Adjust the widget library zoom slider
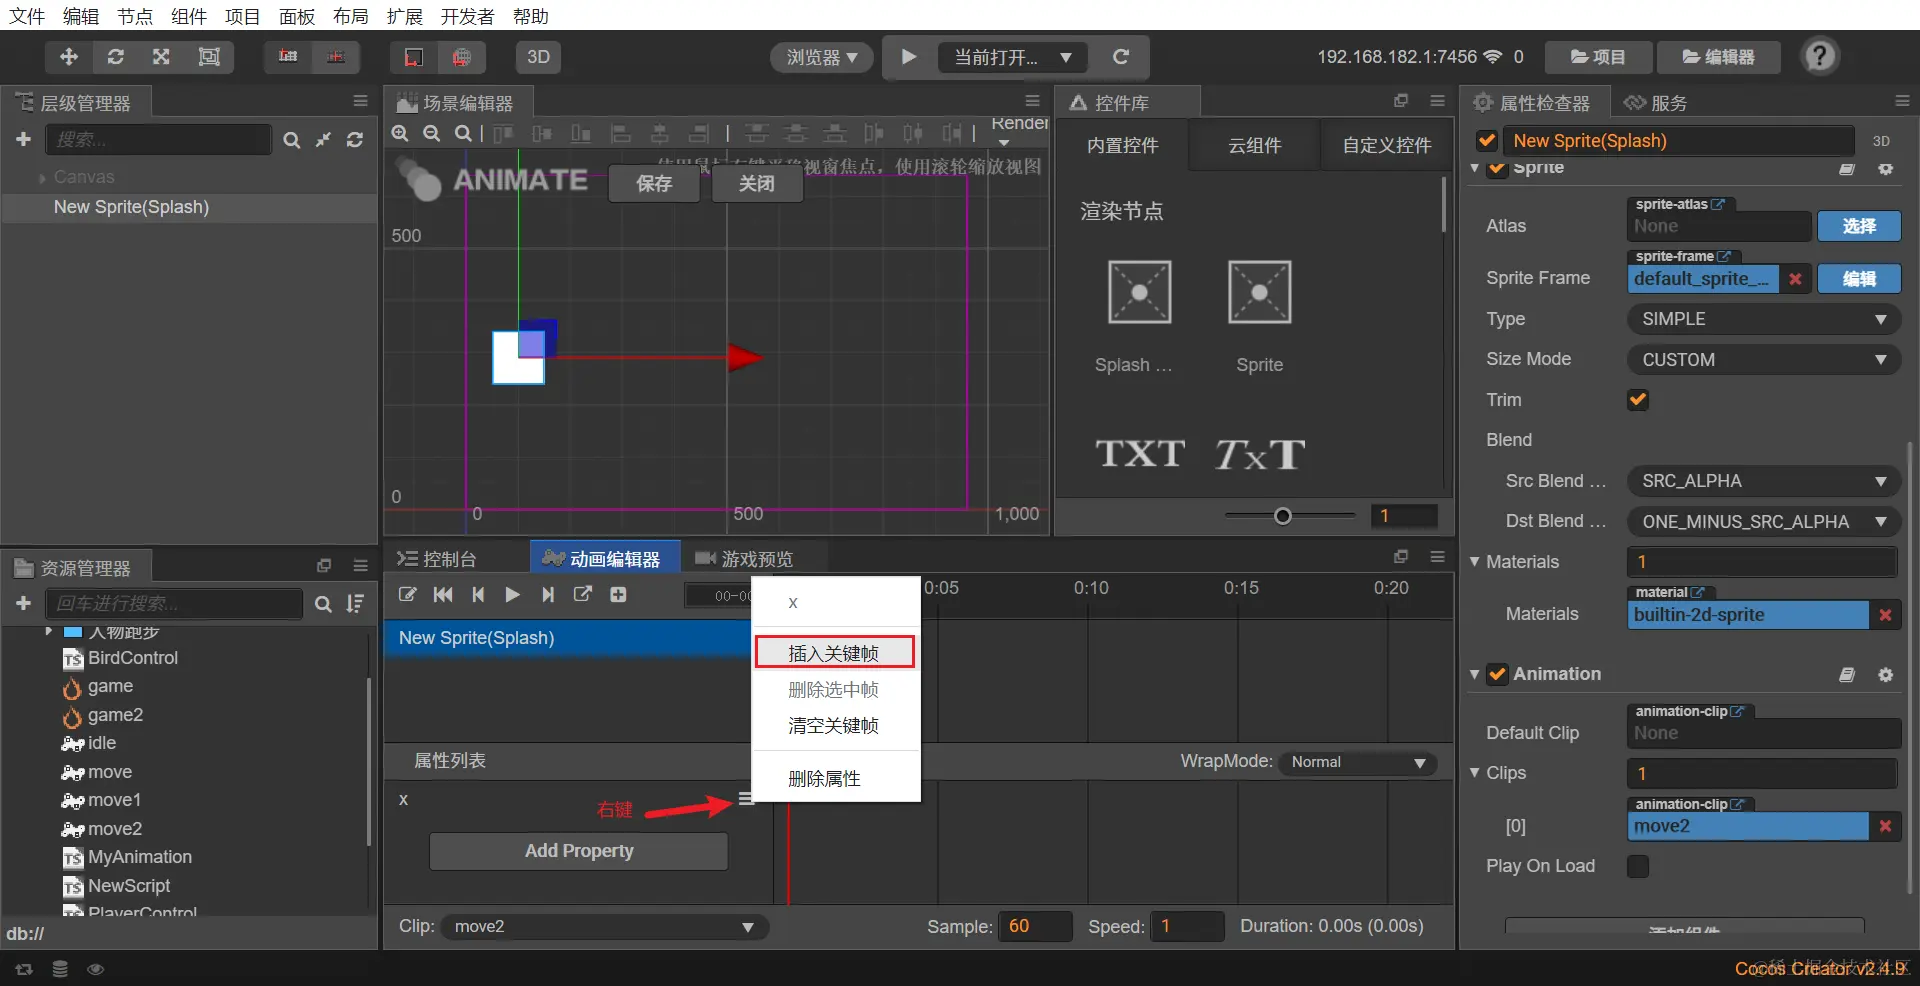Screen dimensions: 1920x986 coord(1283,516)
